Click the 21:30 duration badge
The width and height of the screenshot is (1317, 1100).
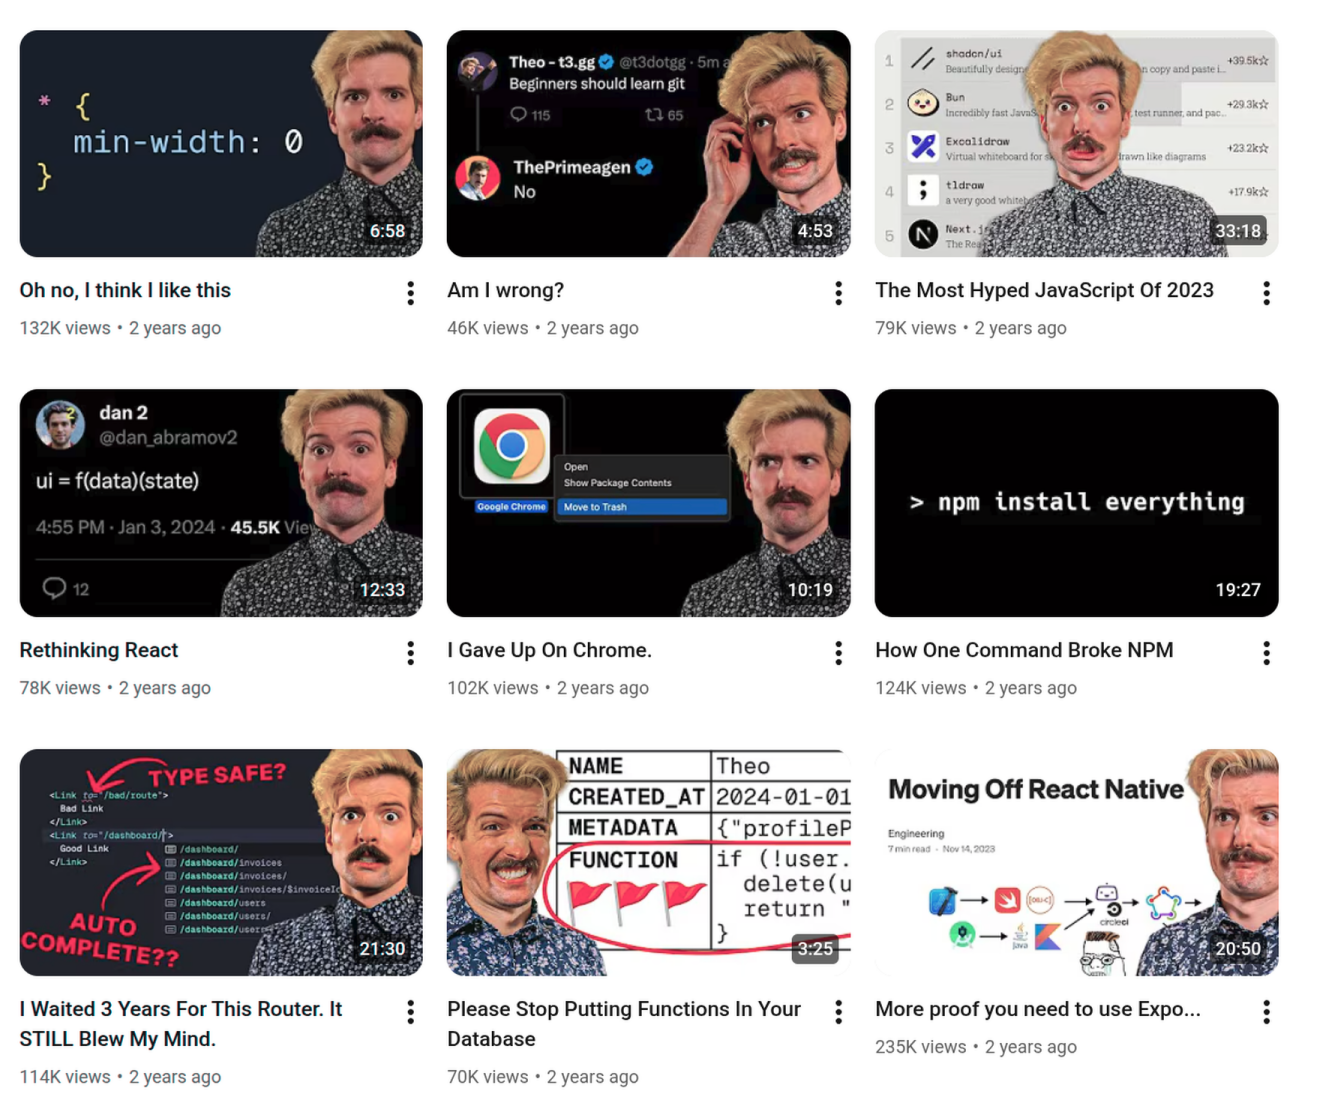pyautogui.click(x=382, y=949)
